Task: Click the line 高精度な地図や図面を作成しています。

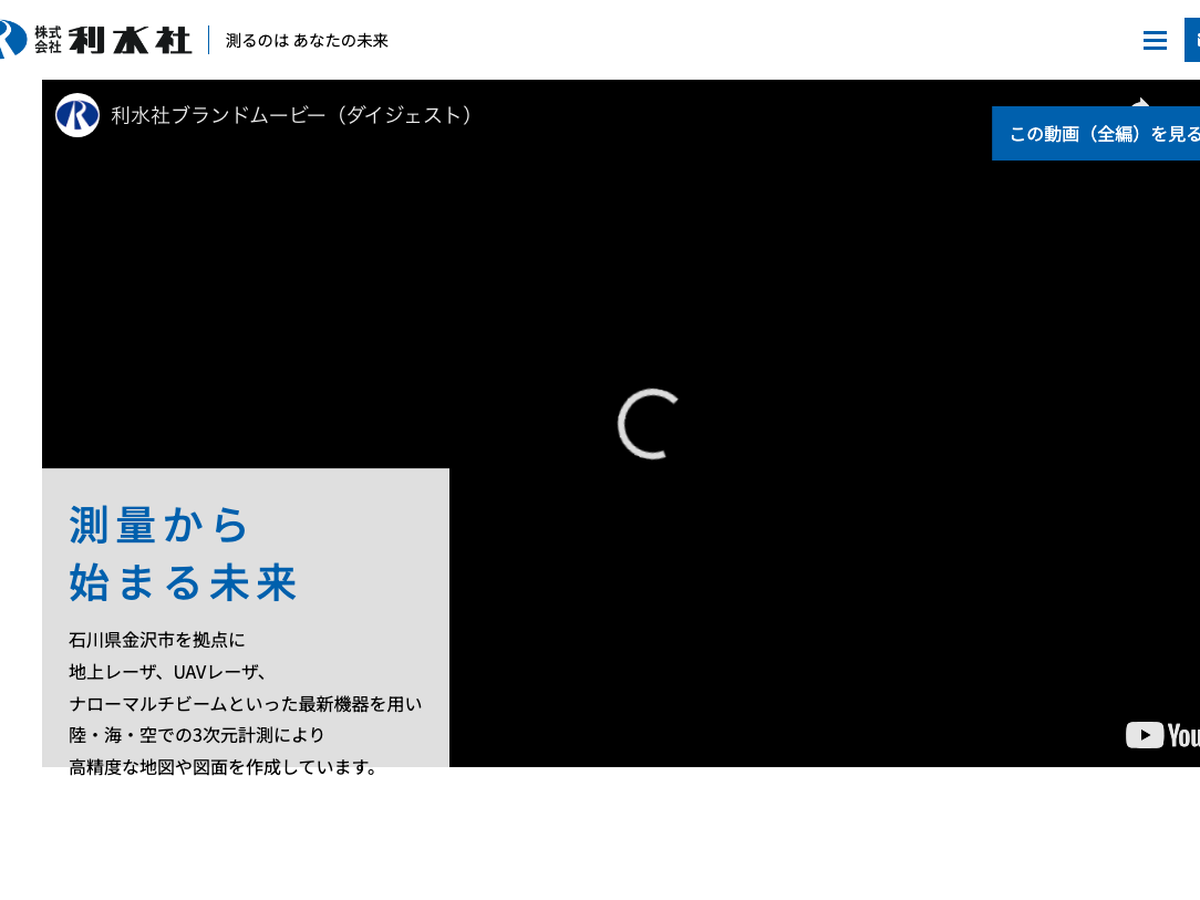Action: [225, 767]
